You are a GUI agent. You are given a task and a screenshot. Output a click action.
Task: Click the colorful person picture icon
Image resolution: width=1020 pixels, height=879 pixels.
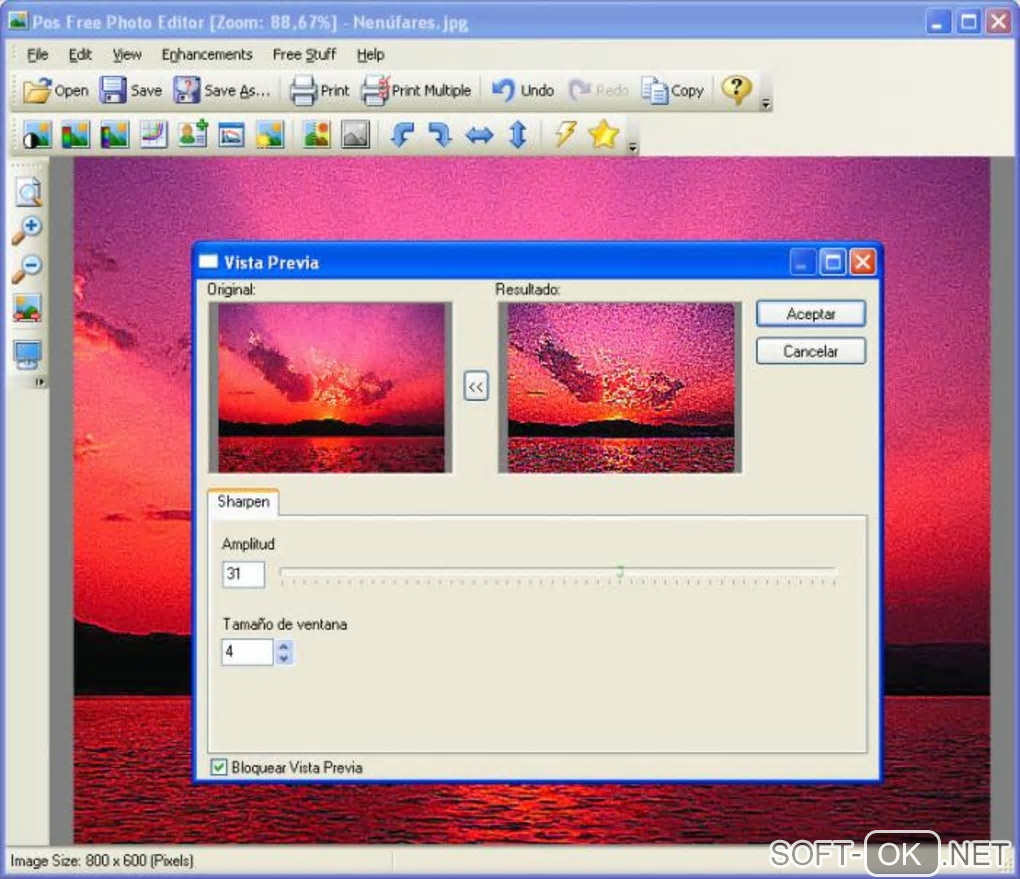coord(317,135)
